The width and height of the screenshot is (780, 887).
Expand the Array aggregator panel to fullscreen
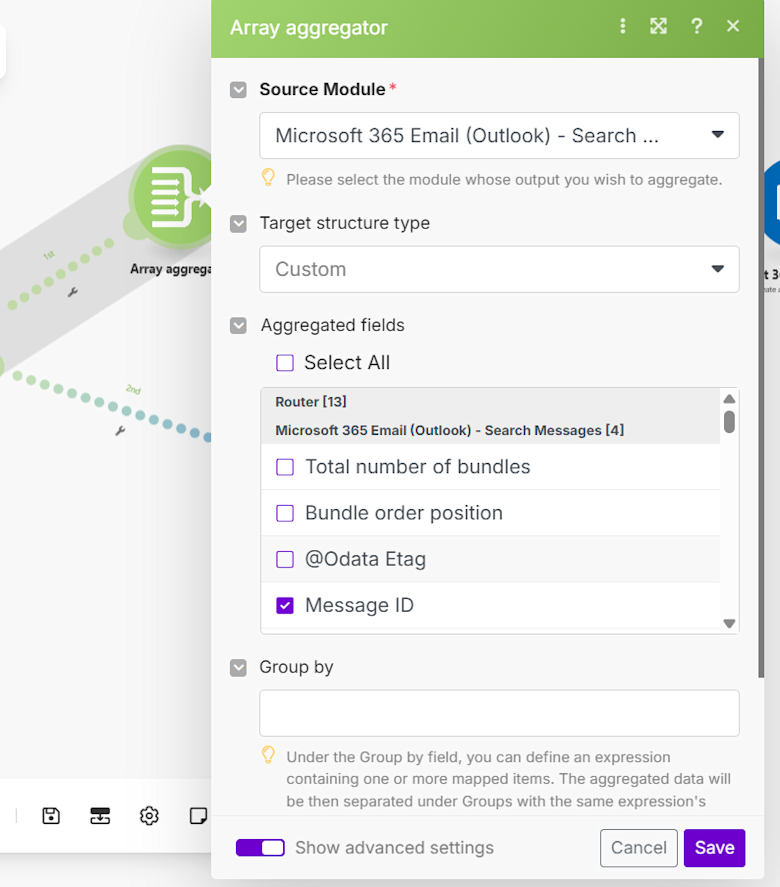click(658, 26)
